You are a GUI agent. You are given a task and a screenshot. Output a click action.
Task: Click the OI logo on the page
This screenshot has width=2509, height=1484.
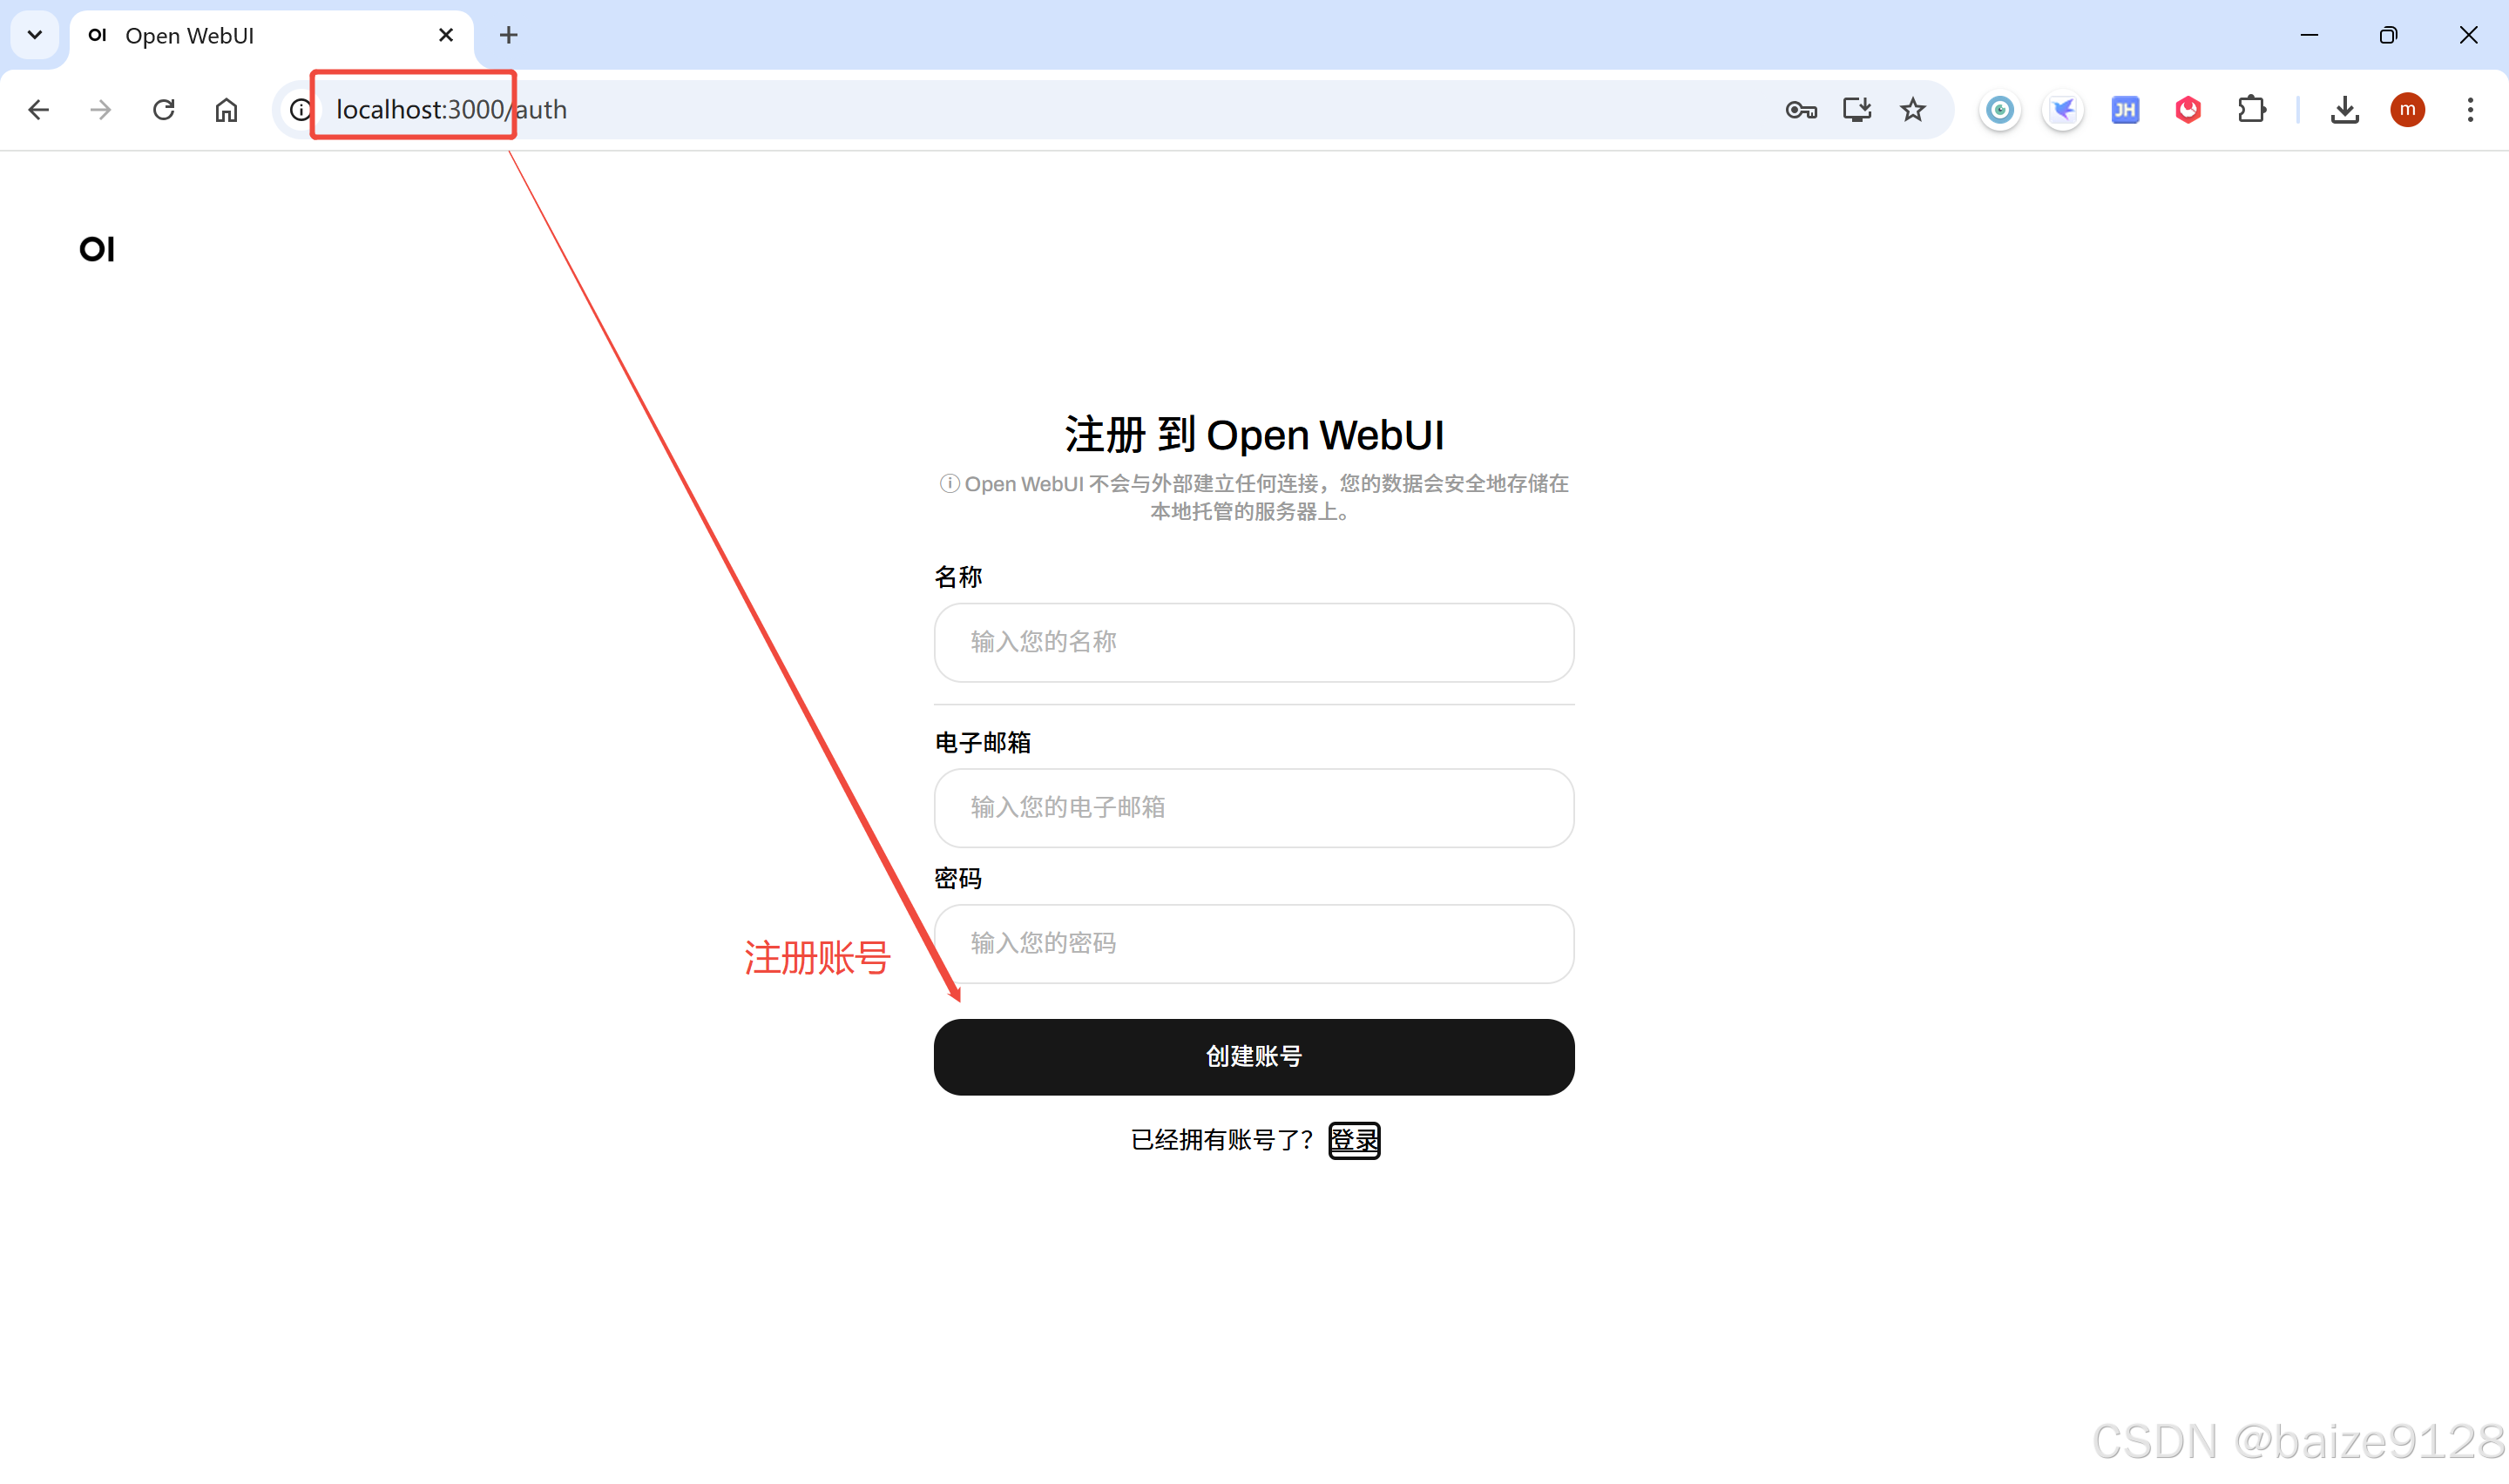[97, 249]
